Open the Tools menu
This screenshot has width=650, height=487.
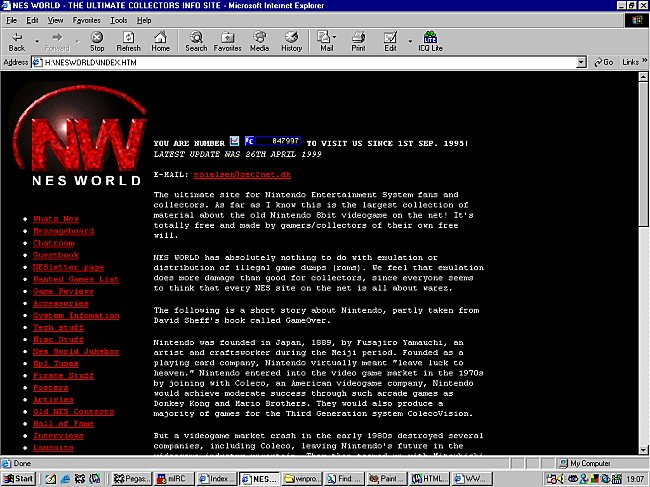[118, 19]
